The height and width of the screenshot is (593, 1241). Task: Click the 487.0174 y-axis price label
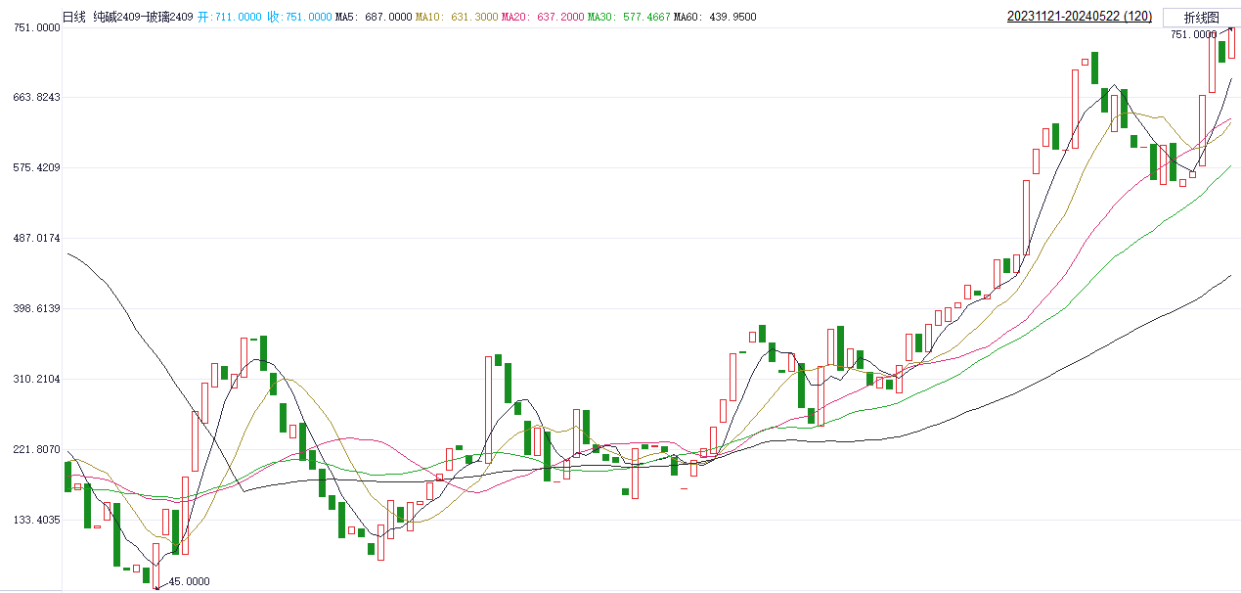pyautogui.click(x=33, y=238)
